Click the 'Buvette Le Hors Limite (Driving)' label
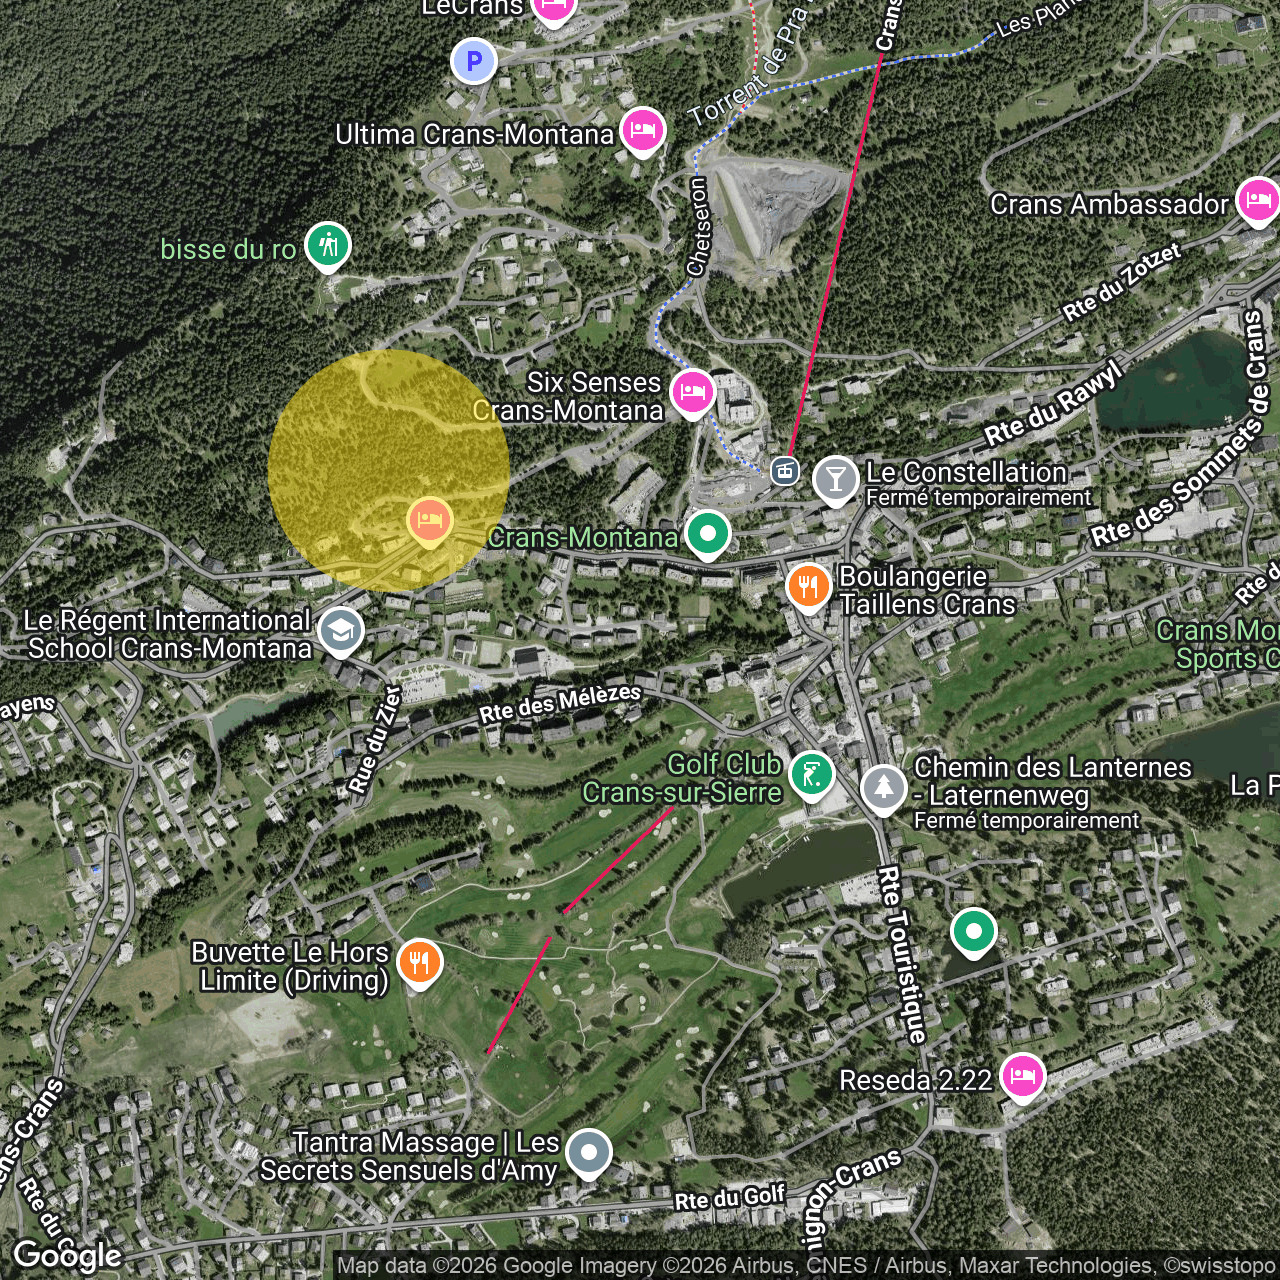 pos(290,966)
